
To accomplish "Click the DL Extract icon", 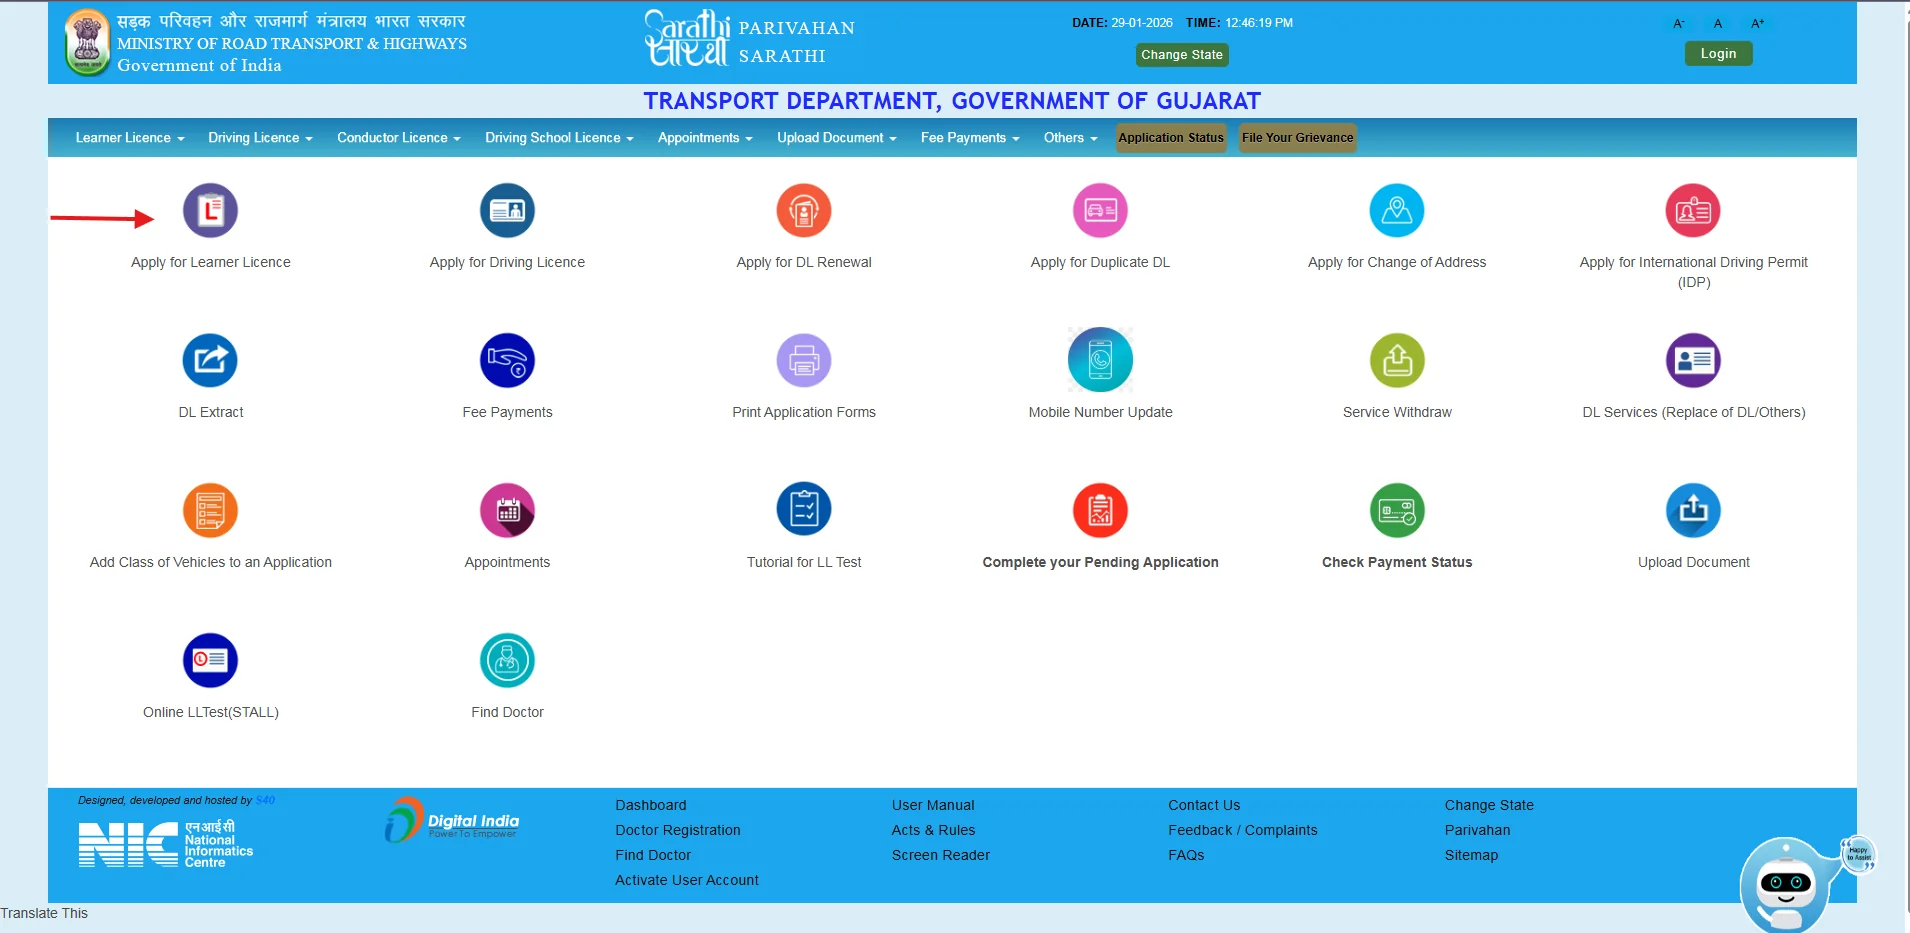I will click(x=210, y=361).
